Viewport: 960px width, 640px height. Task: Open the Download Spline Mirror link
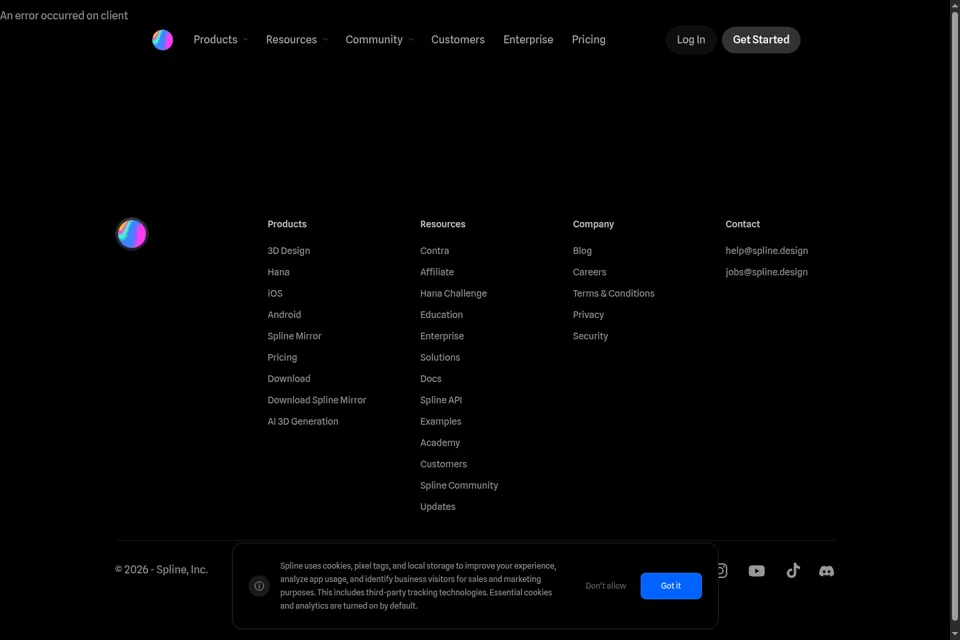click(x=317, y=400)
